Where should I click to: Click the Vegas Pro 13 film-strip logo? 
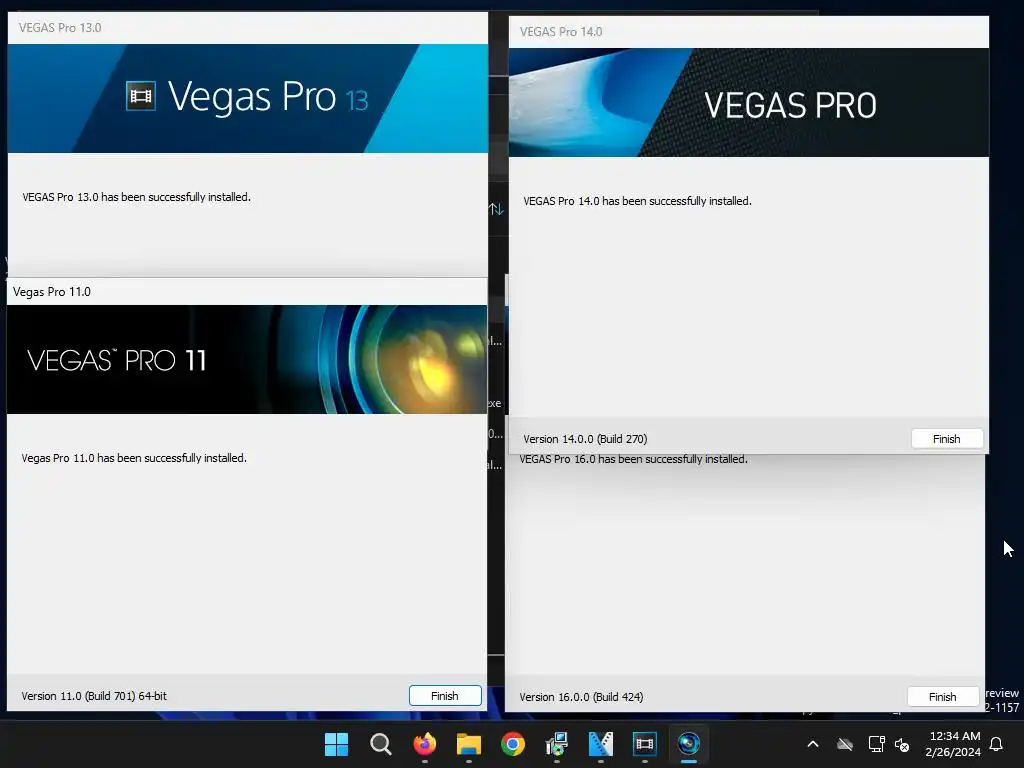click(x=140, y=97)
